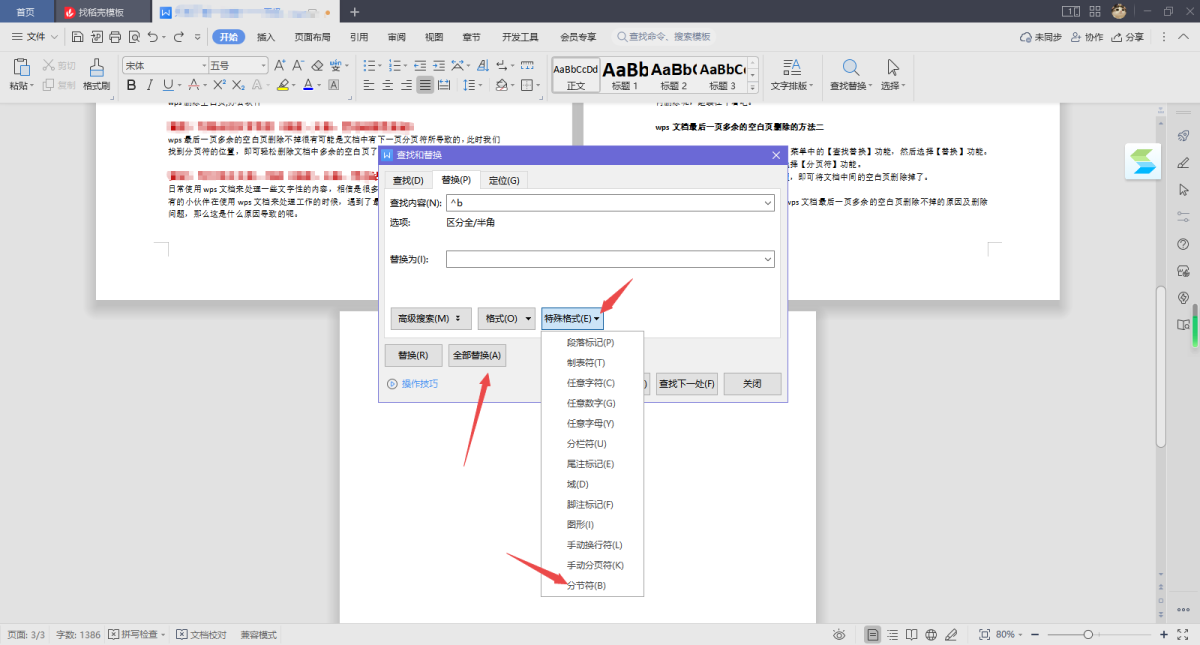Click the Align left paragraph icon
1200x645 pixels.
[x=369, y=85]
